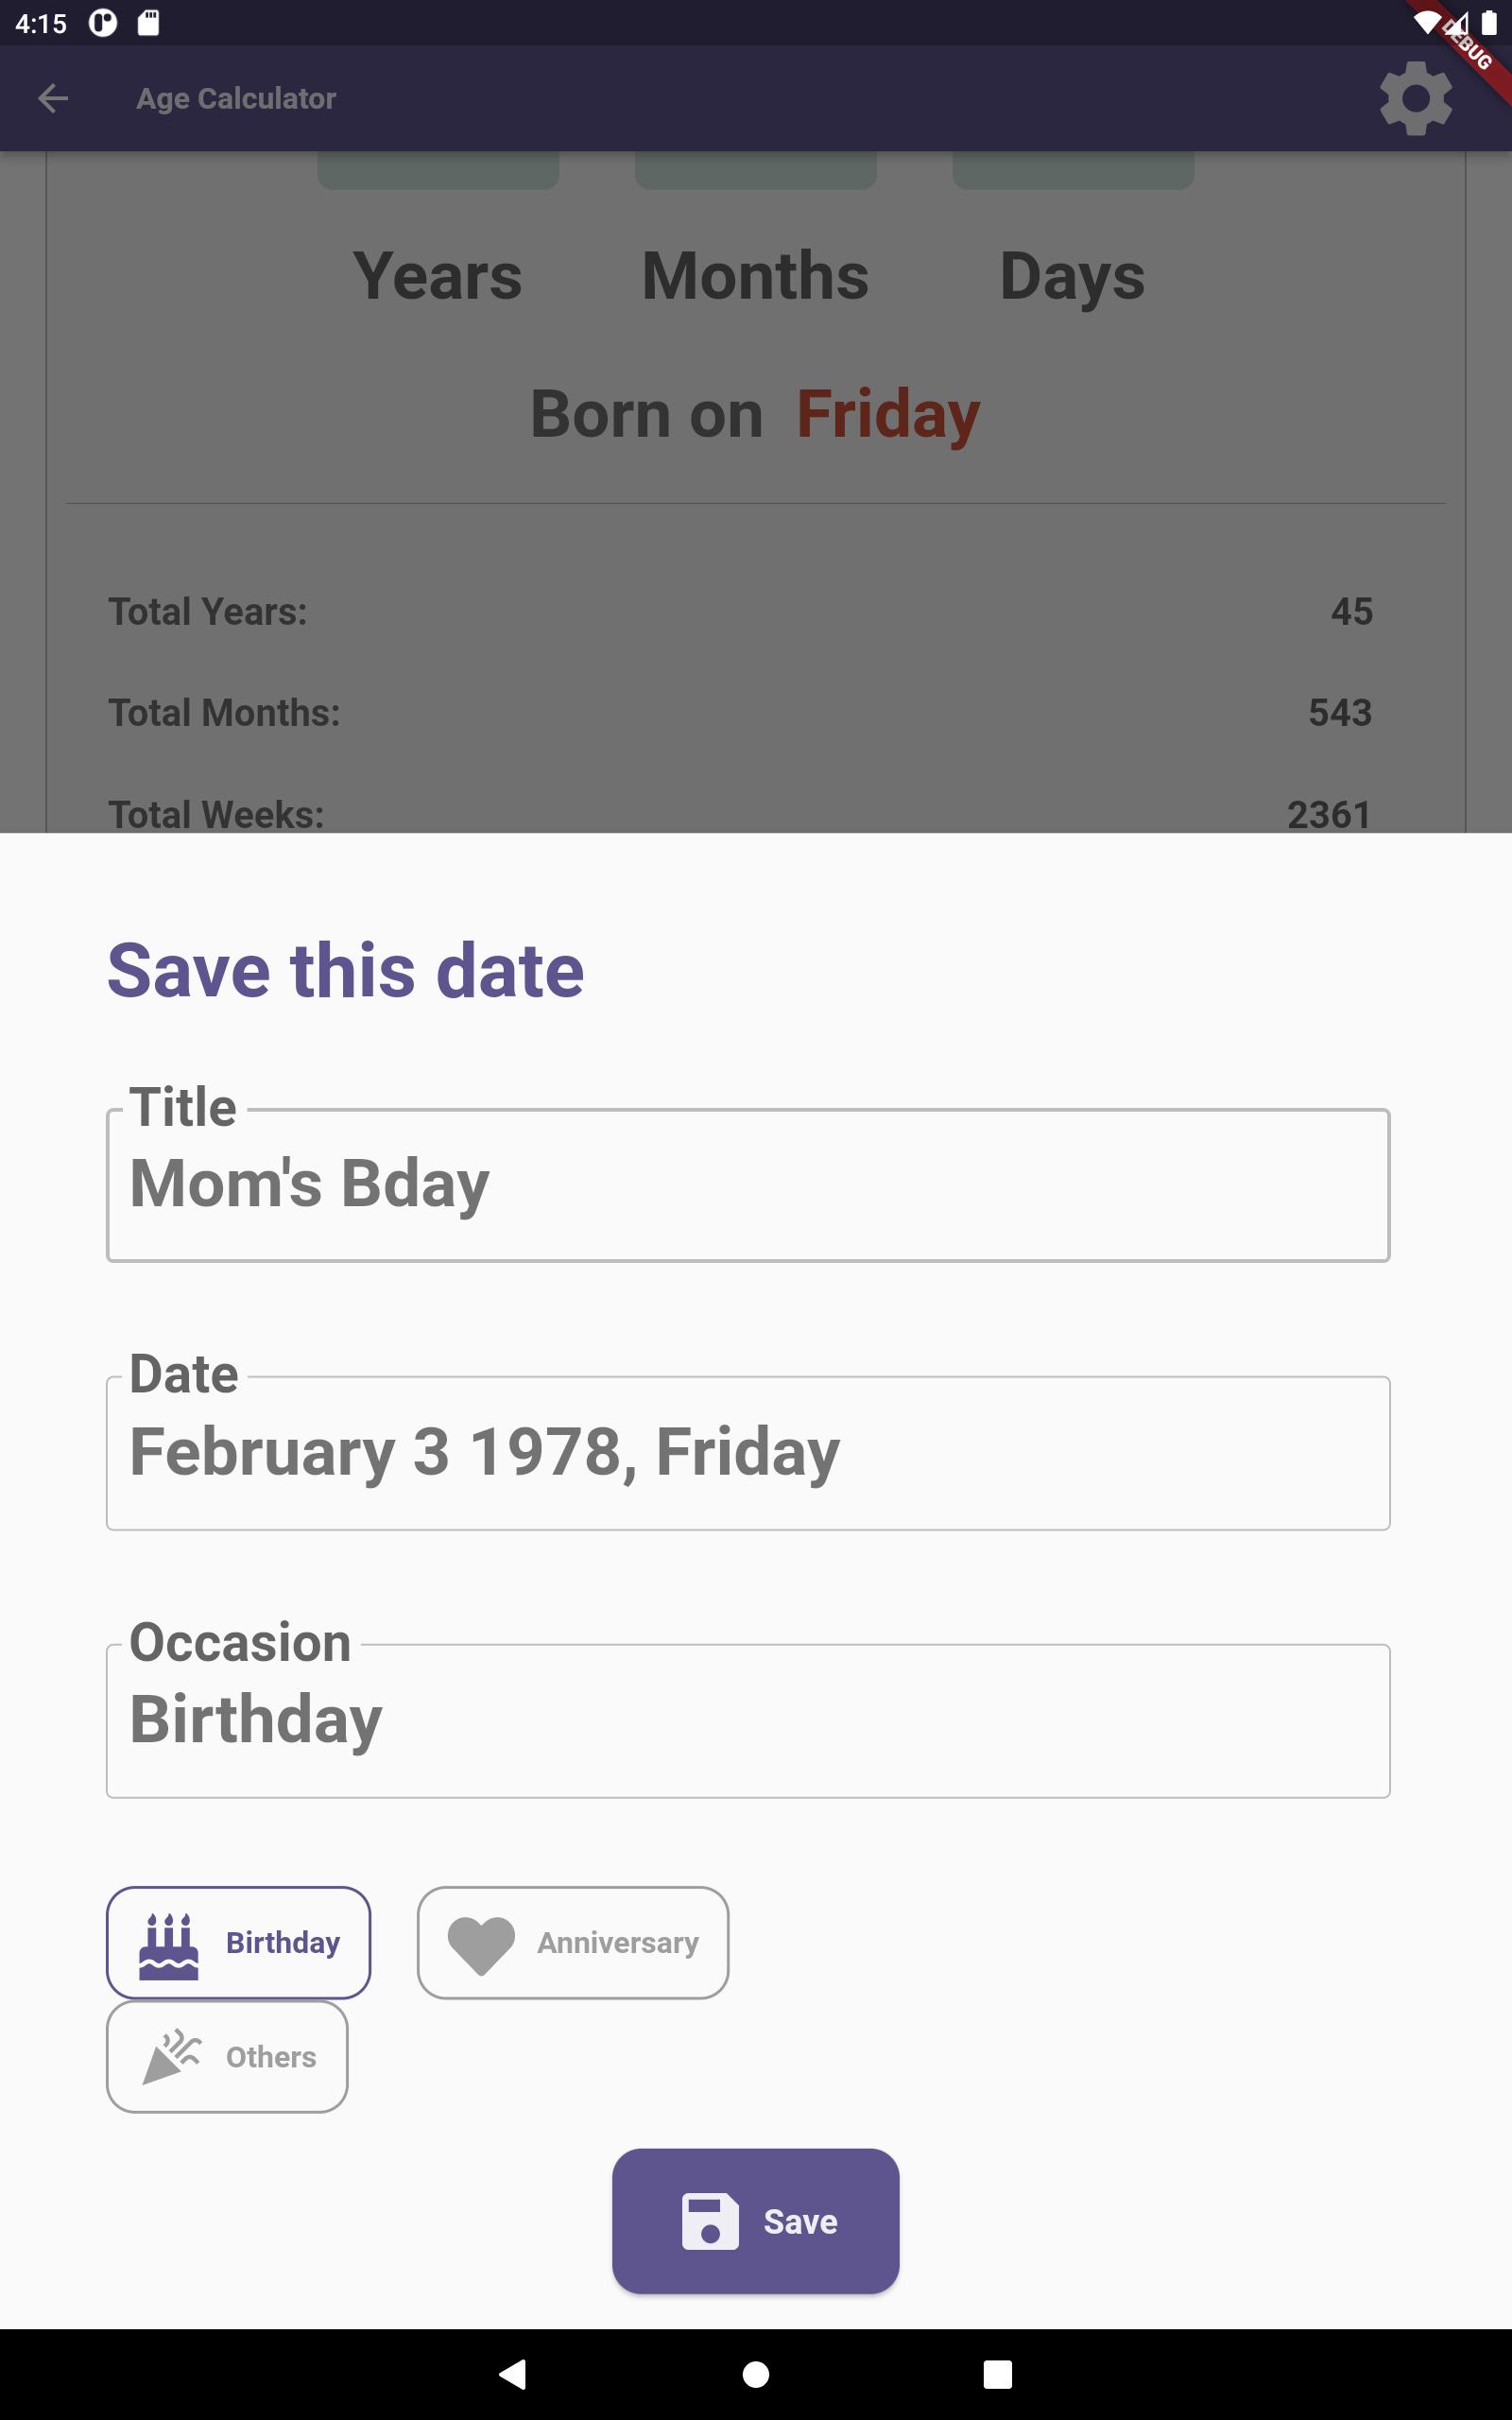Screen dimensions: 1512x2420
Task: Select the Birthday occasion chip
Action: pos(238,1943)
